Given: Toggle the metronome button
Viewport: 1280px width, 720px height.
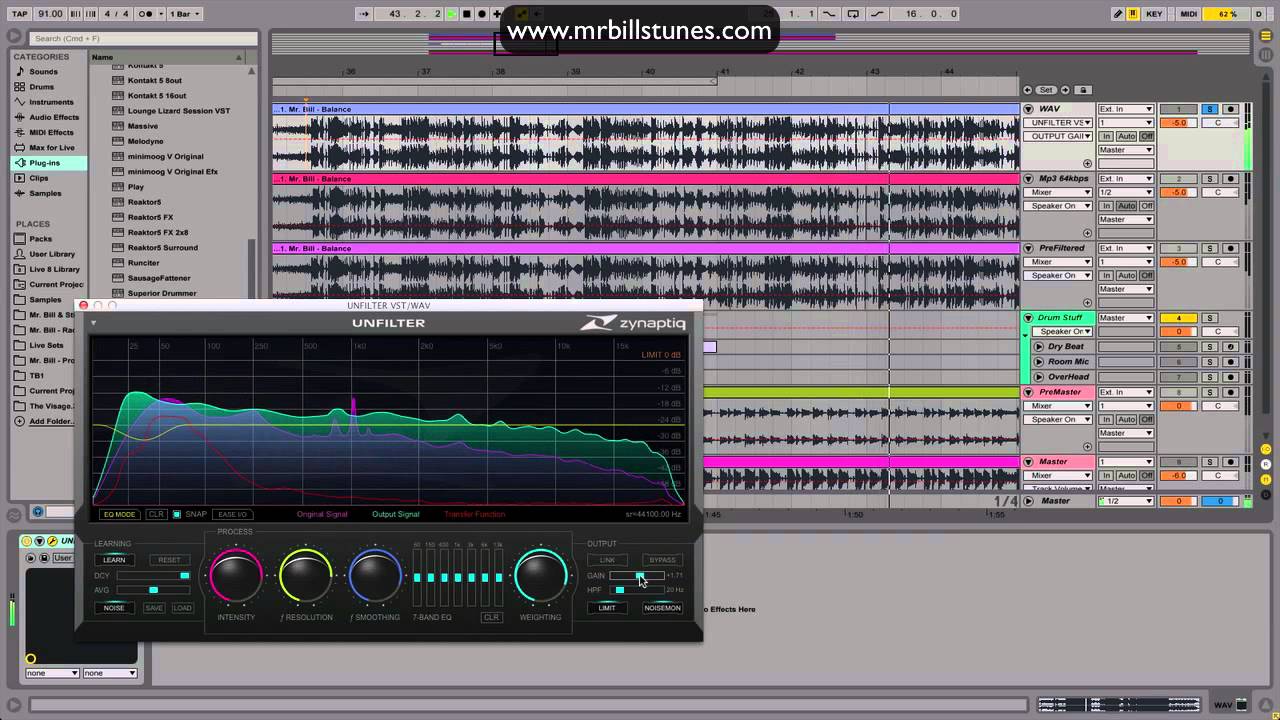Looking at the screenshot, I should tap(147, 14).
